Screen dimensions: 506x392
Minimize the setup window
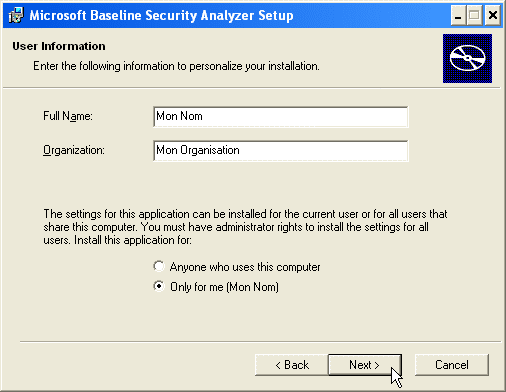tap(458, 16)
